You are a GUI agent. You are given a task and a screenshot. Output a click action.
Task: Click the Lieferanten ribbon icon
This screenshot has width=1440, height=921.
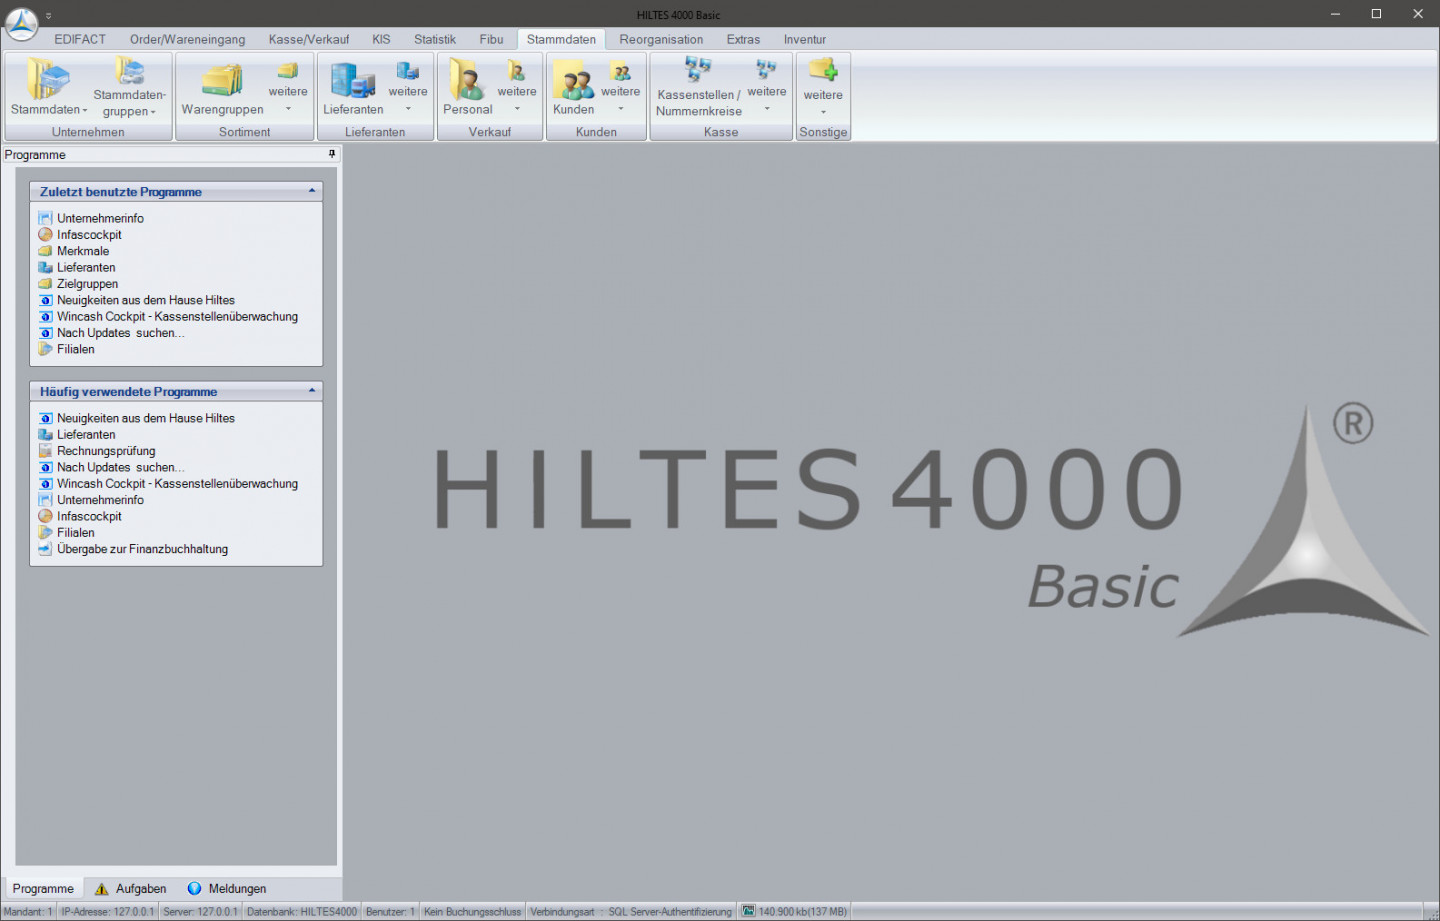pos(352,80)
